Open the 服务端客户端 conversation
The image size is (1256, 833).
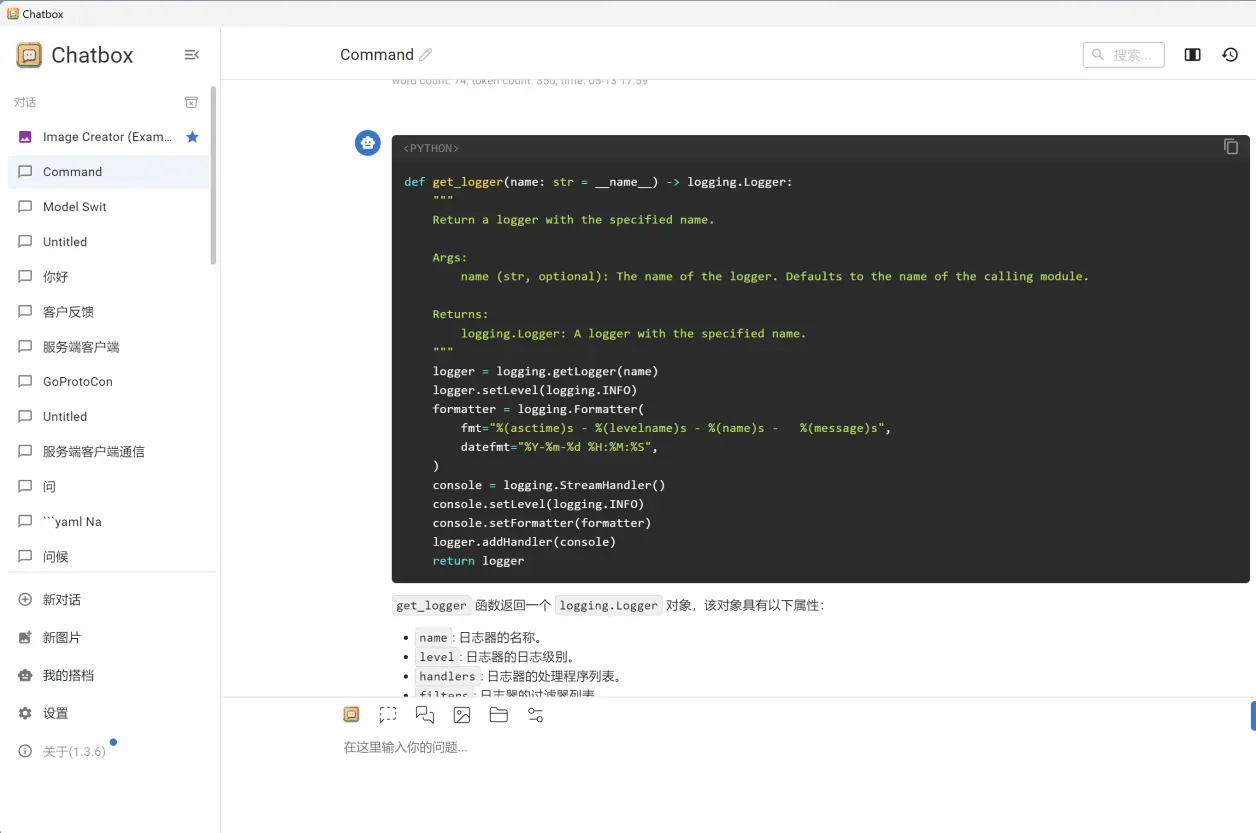pyautogui.click(x=109, y=347)
